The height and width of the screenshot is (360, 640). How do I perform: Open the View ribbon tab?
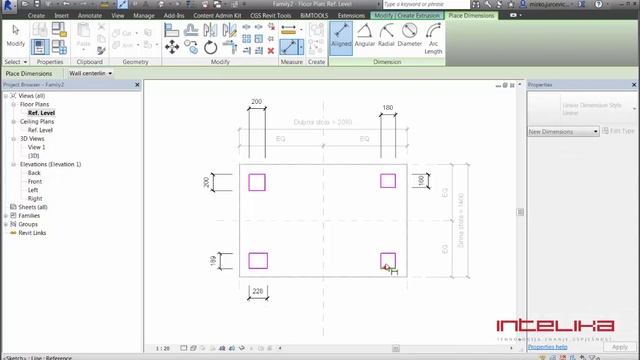point(118,16)
